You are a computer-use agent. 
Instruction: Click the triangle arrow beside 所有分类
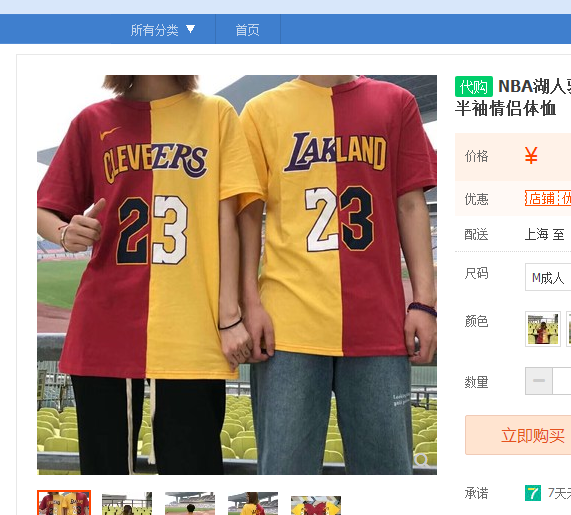[190, 29]
